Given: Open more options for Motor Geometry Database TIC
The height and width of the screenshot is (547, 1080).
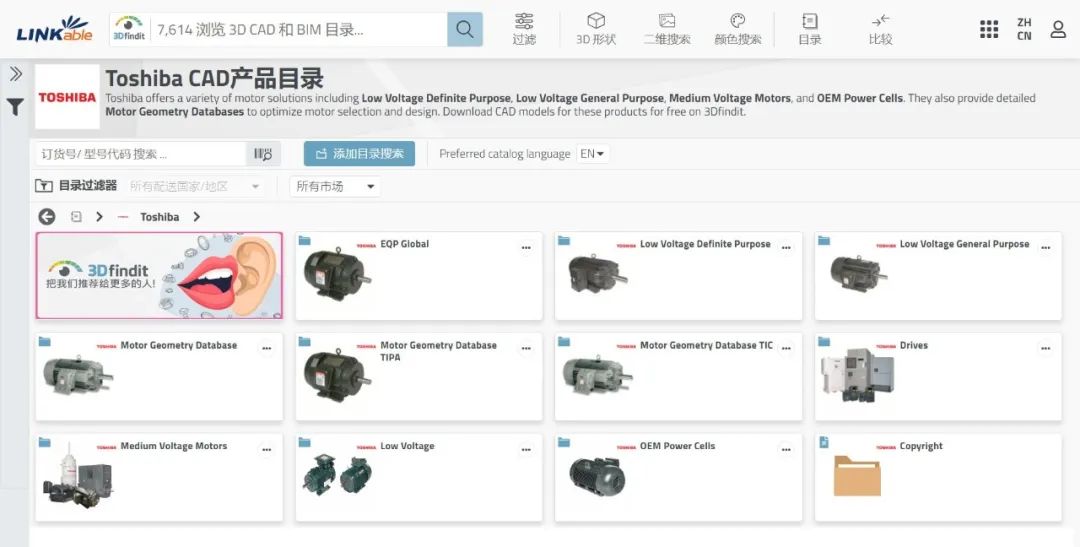Looking at the screenshot, I should tap(786, 349).
